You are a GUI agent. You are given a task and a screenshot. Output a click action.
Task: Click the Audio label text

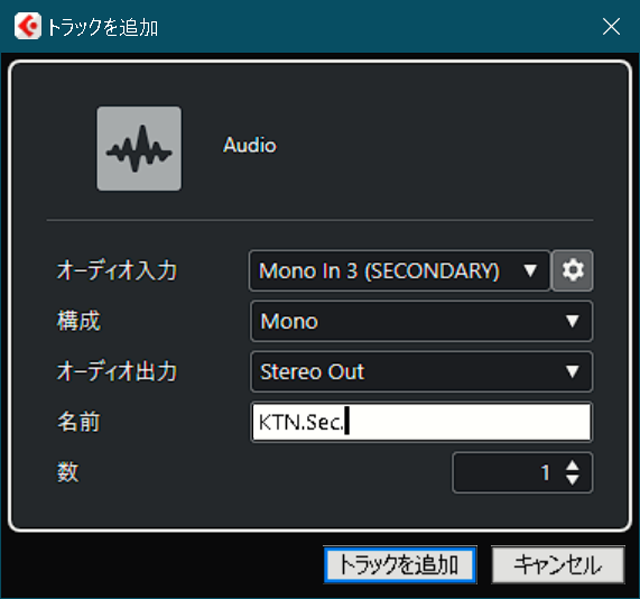pos(250,145)
